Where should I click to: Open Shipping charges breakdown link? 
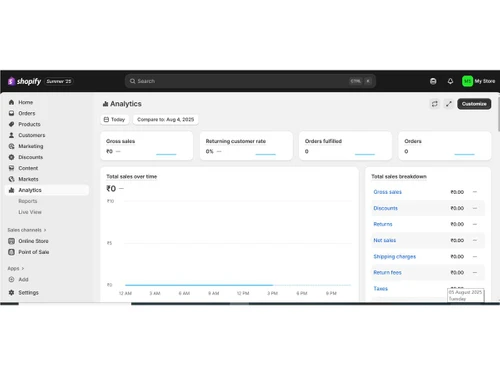(395, 256)
